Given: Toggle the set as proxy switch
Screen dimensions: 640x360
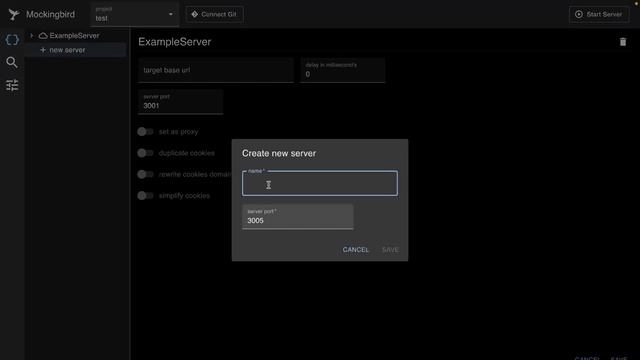Looking at the screenshot, I should click(x=145, y=131).
